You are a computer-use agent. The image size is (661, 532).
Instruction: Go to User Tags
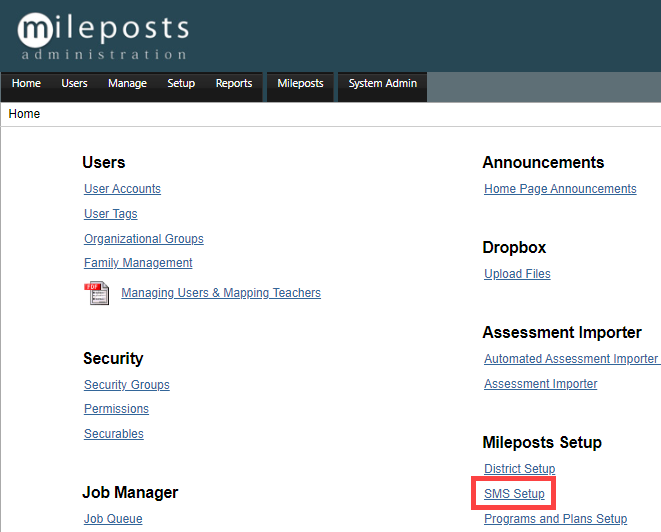click(110, 214)
